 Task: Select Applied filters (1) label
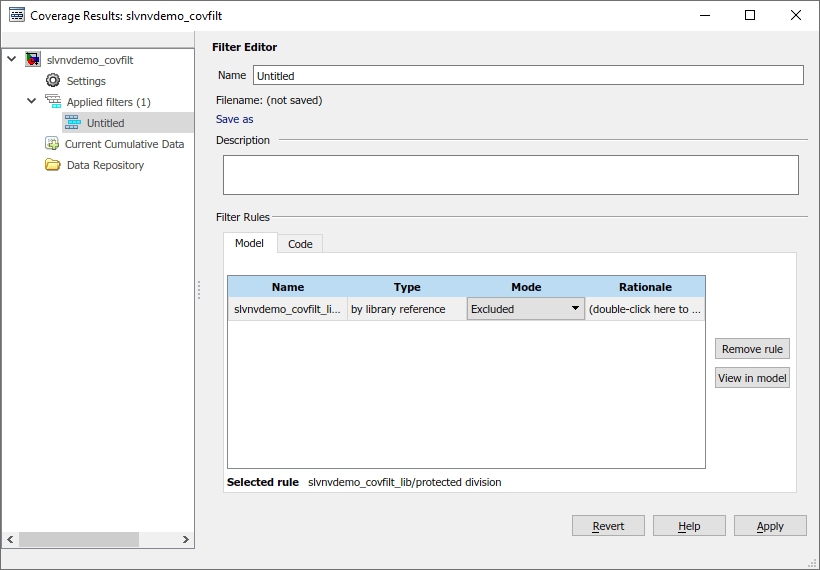[x=108, y=102]
